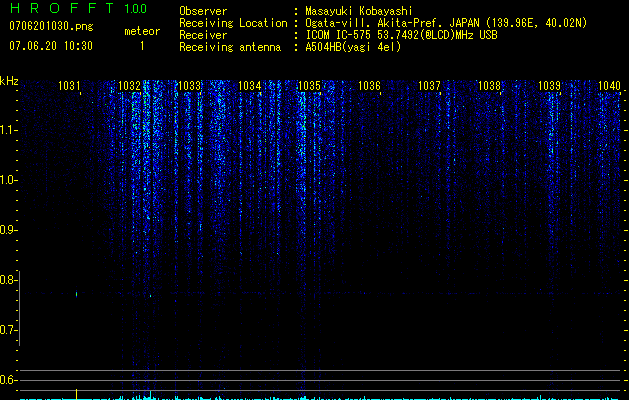Click time marker 1038
The image size is (629, 400).
489,86
